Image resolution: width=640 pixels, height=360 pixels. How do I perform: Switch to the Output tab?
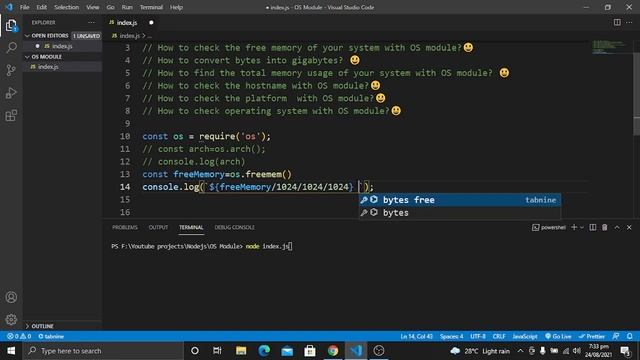158,227
